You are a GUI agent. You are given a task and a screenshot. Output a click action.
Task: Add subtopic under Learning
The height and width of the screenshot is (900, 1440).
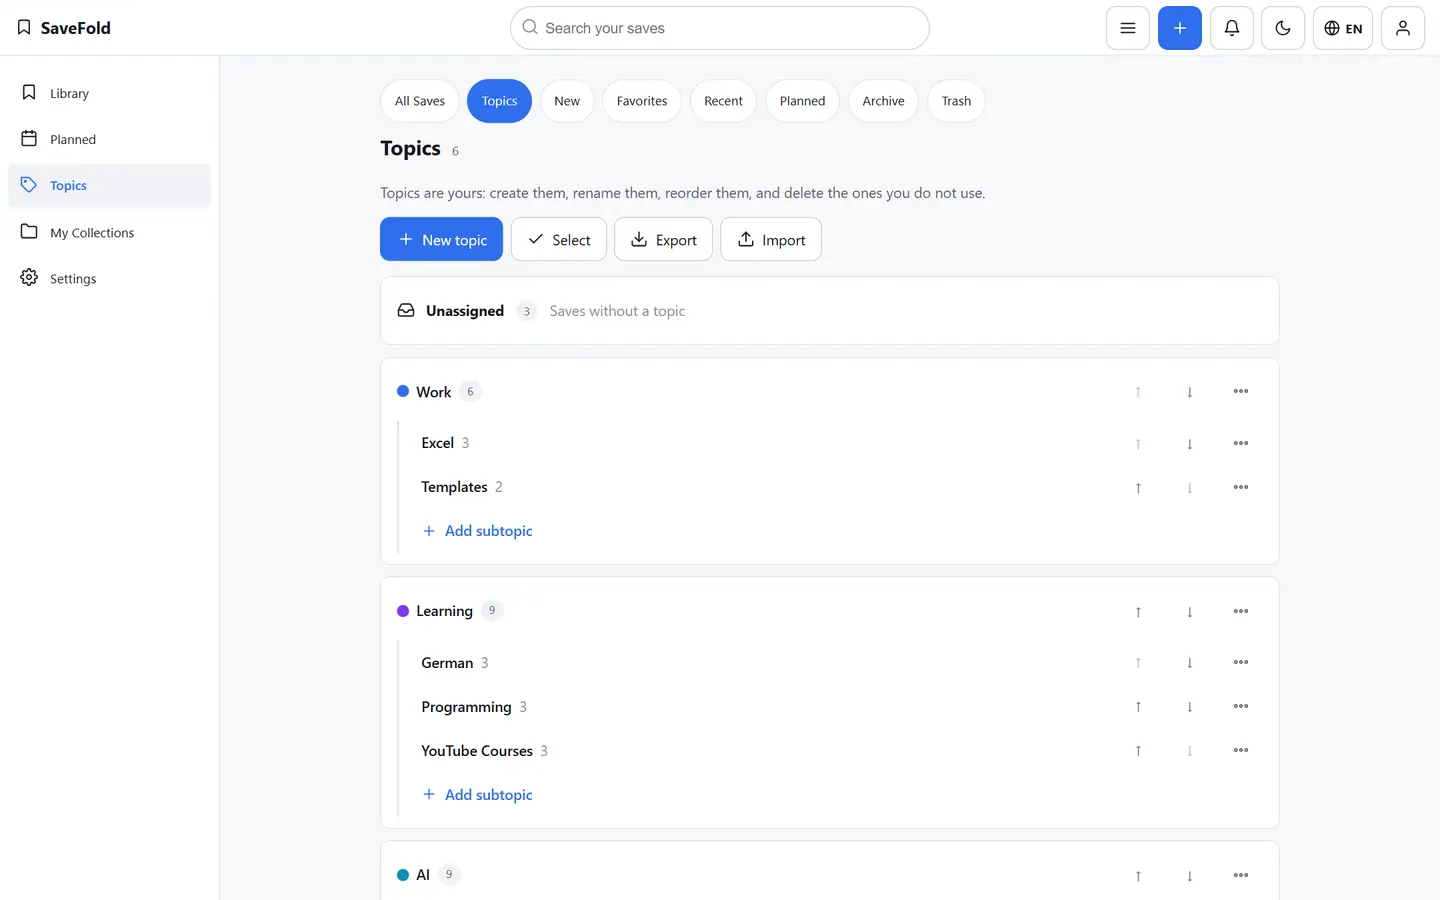tap(477, 795)
